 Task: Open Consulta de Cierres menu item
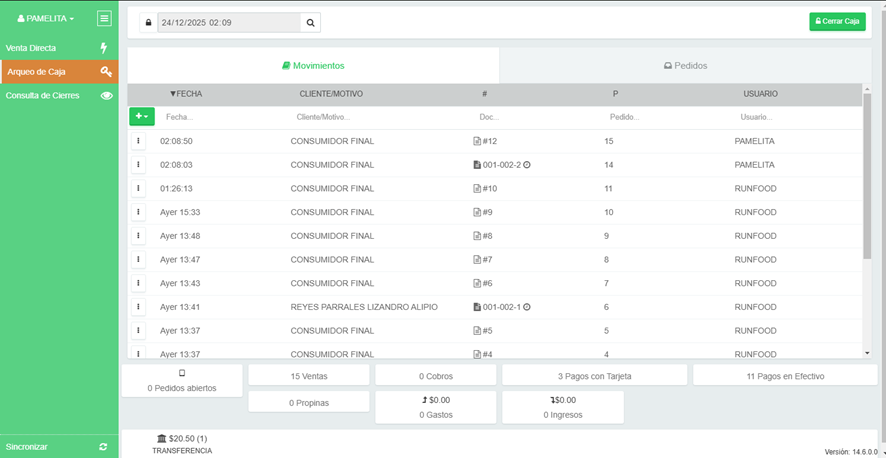point(59,95)
